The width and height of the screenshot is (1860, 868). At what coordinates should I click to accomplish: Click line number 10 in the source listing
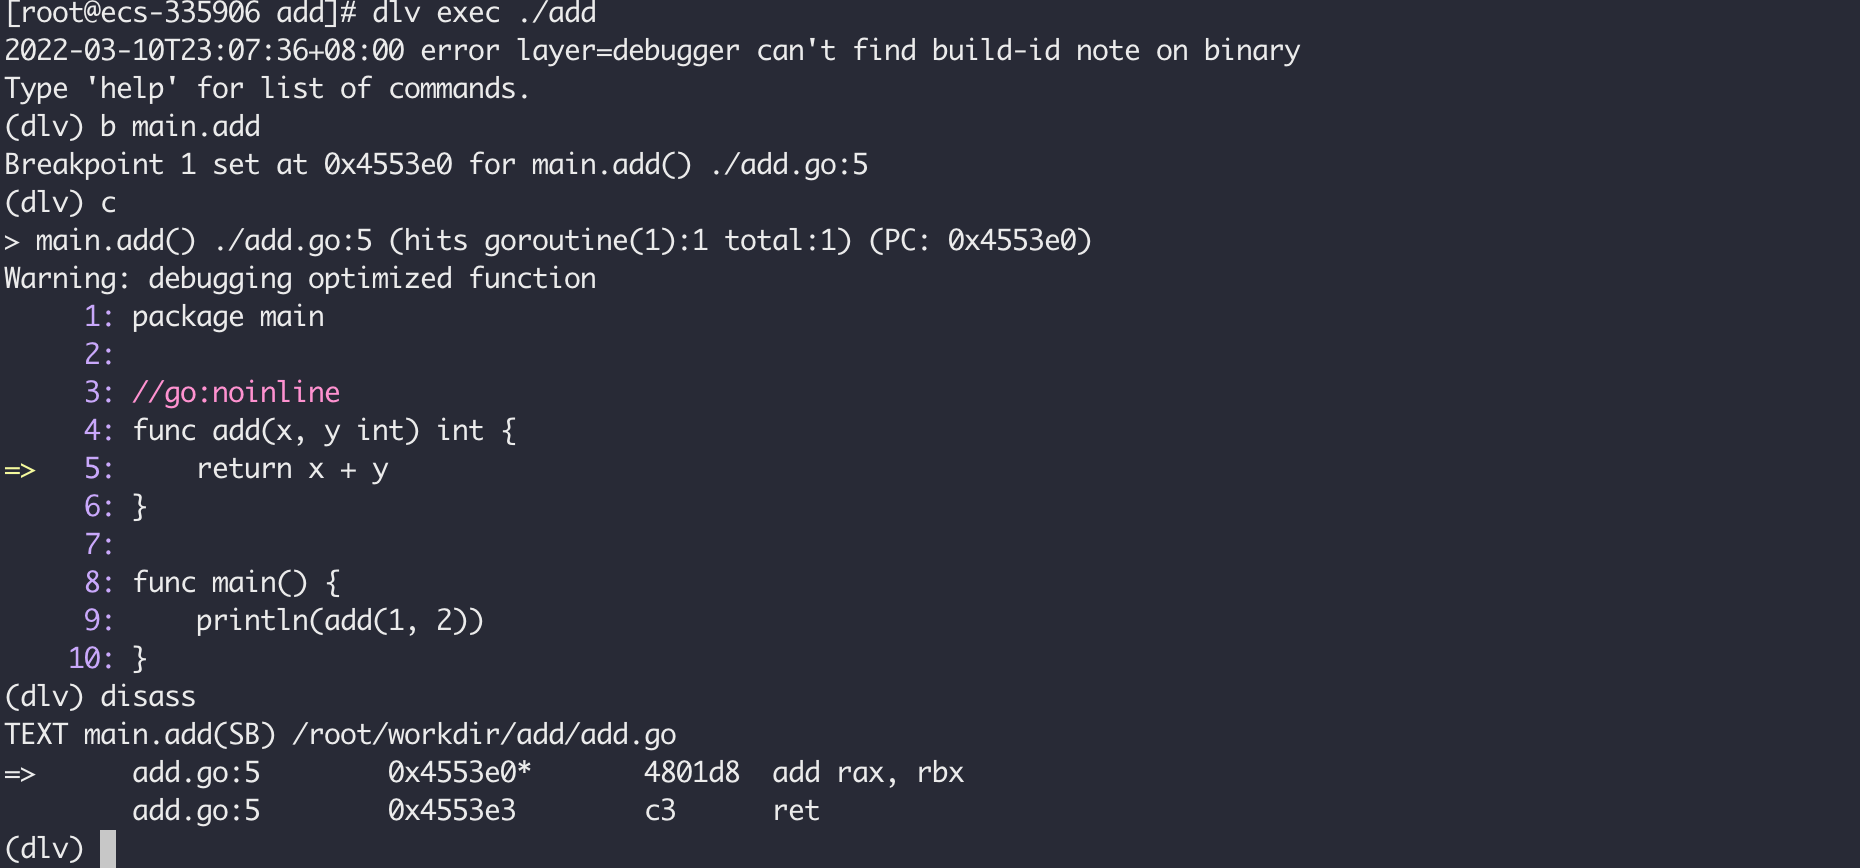click(x=90, y=658)
